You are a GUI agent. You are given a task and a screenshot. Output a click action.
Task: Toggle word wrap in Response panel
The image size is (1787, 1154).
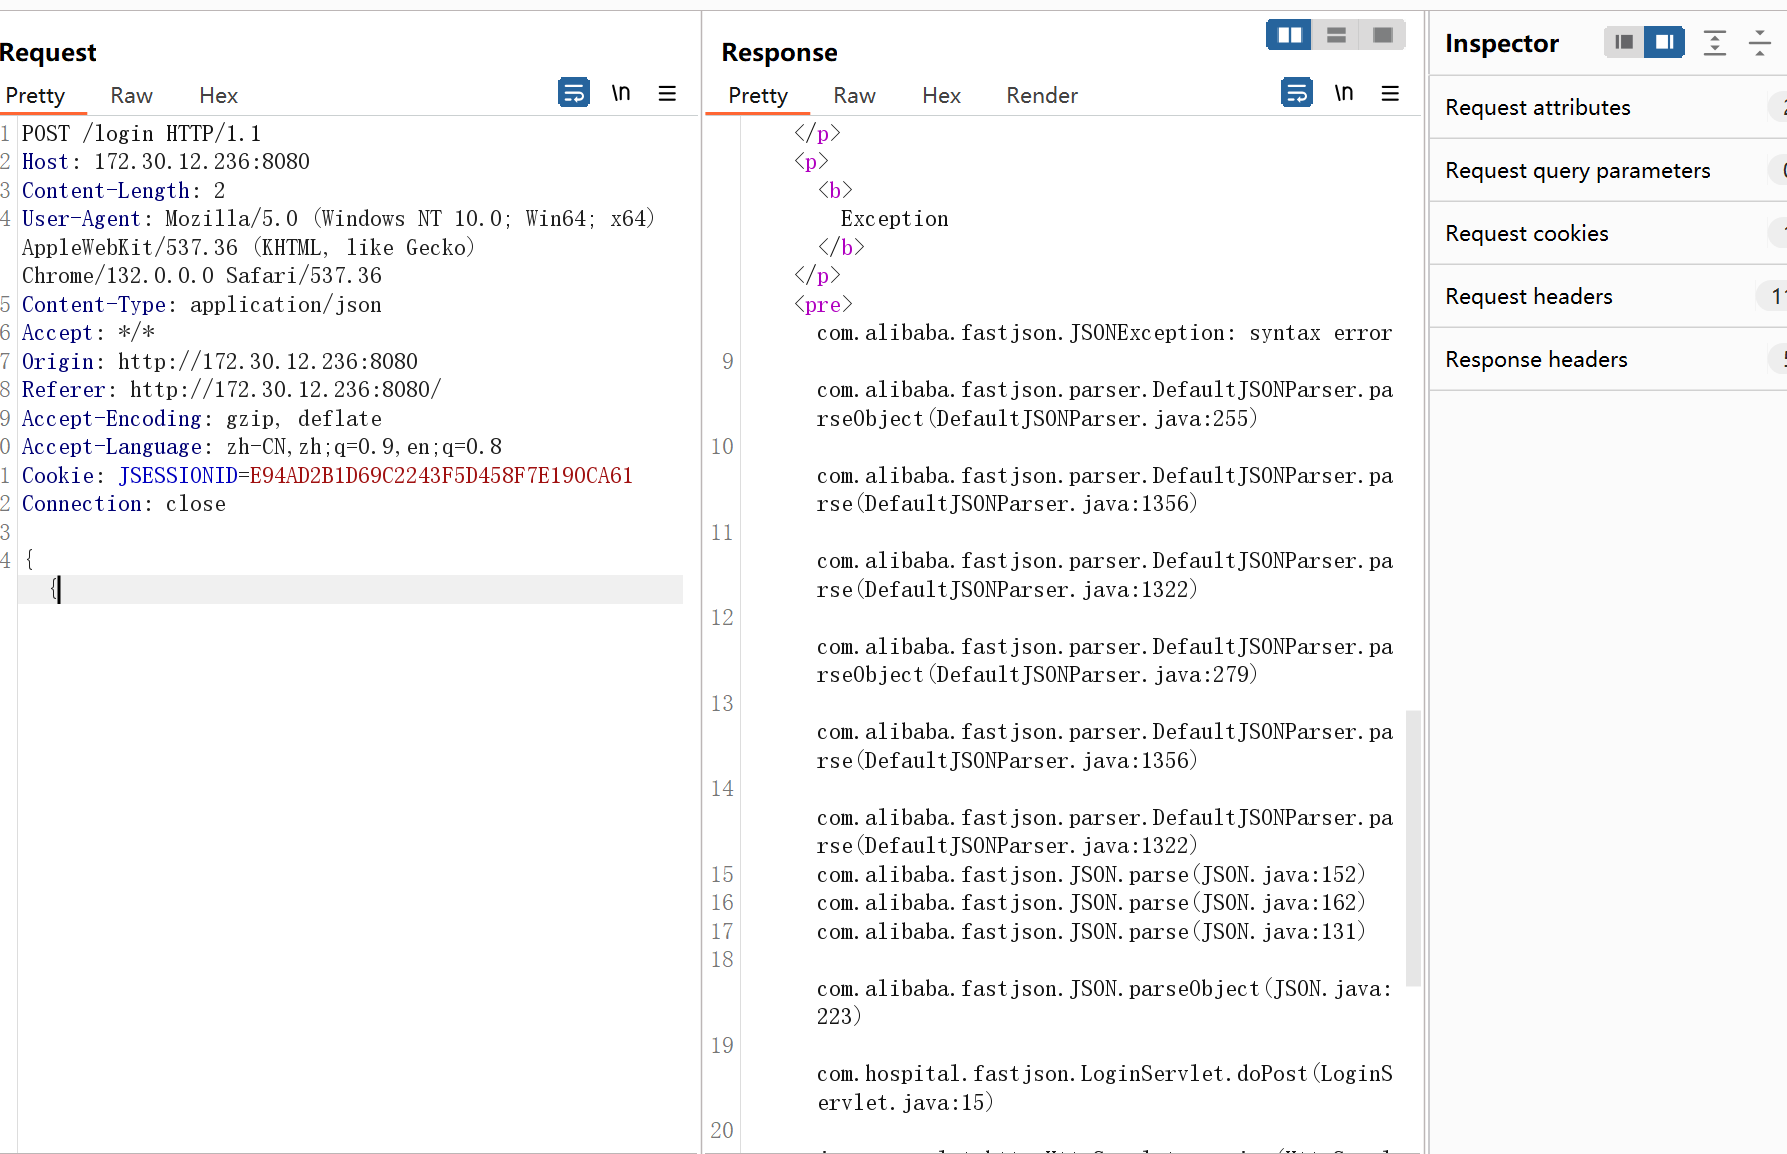[x=1297, y=93]
